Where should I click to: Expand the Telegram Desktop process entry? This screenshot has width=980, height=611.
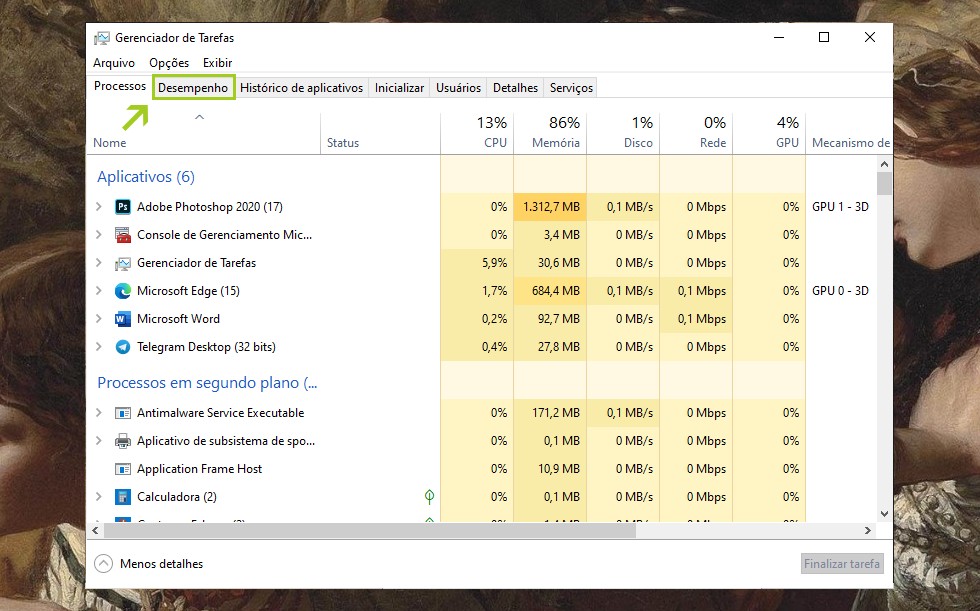[x=98, y=347]
